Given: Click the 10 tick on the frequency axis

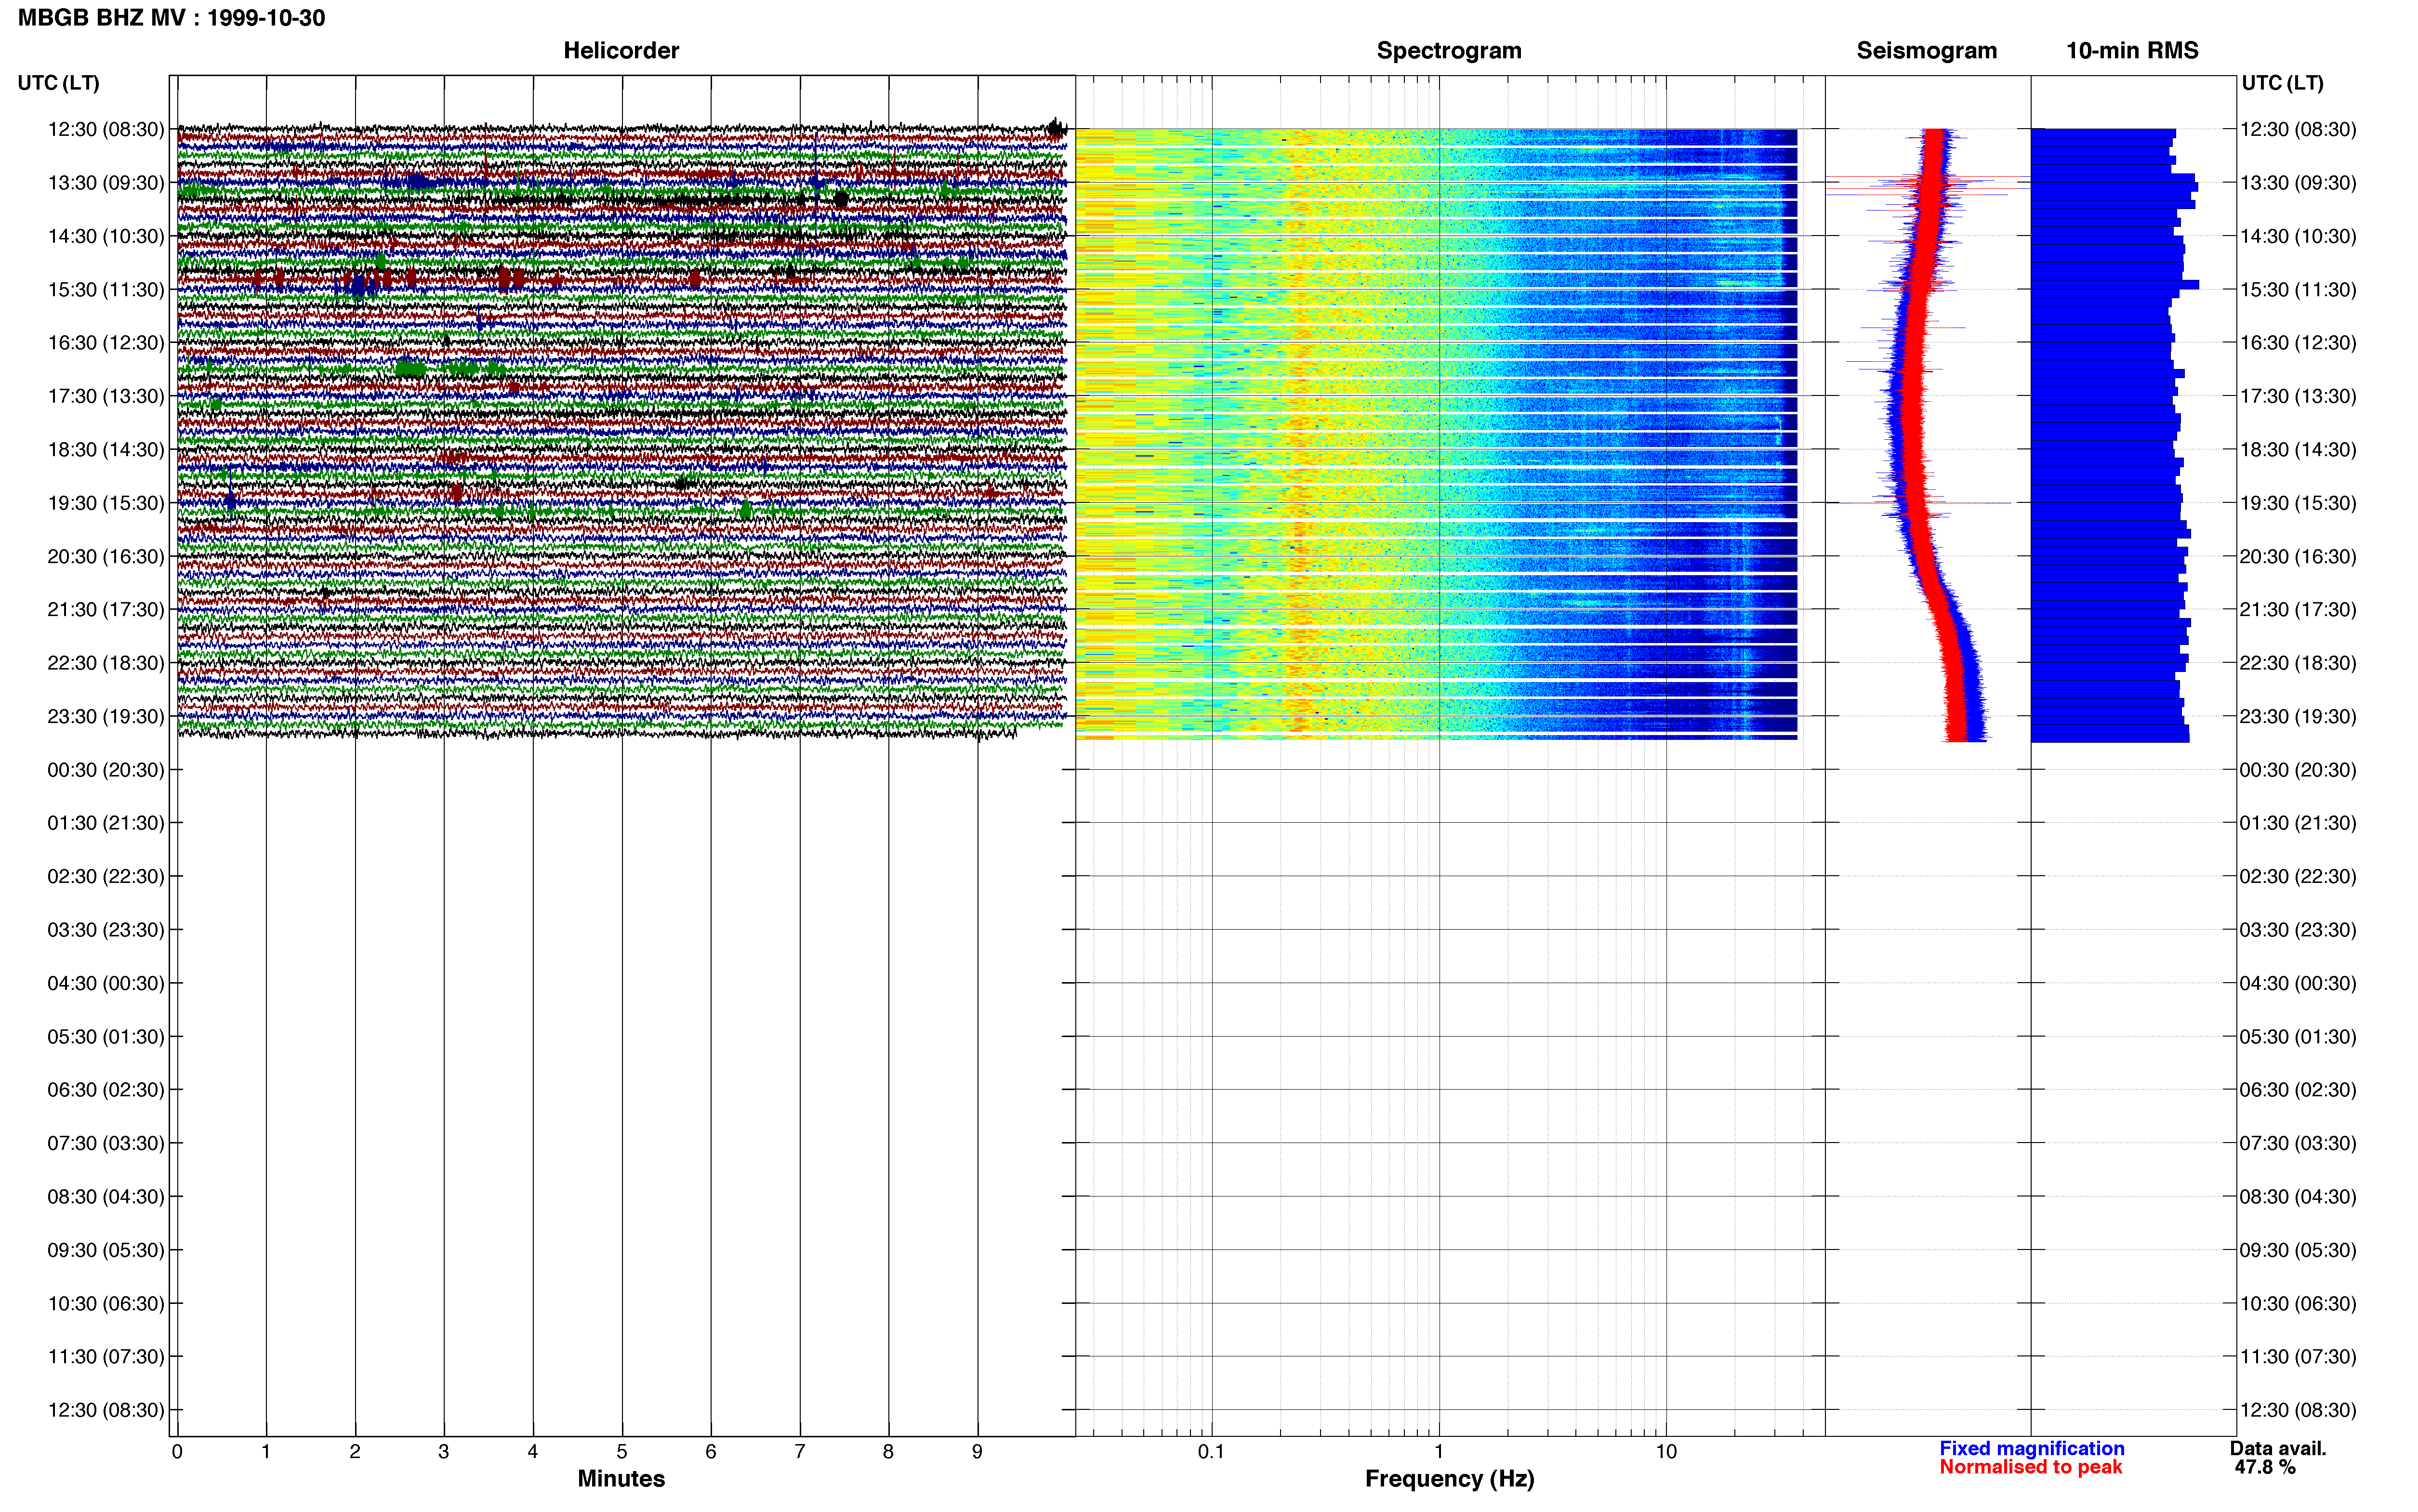Looking at the screenshot, I should point(1666,1451).
